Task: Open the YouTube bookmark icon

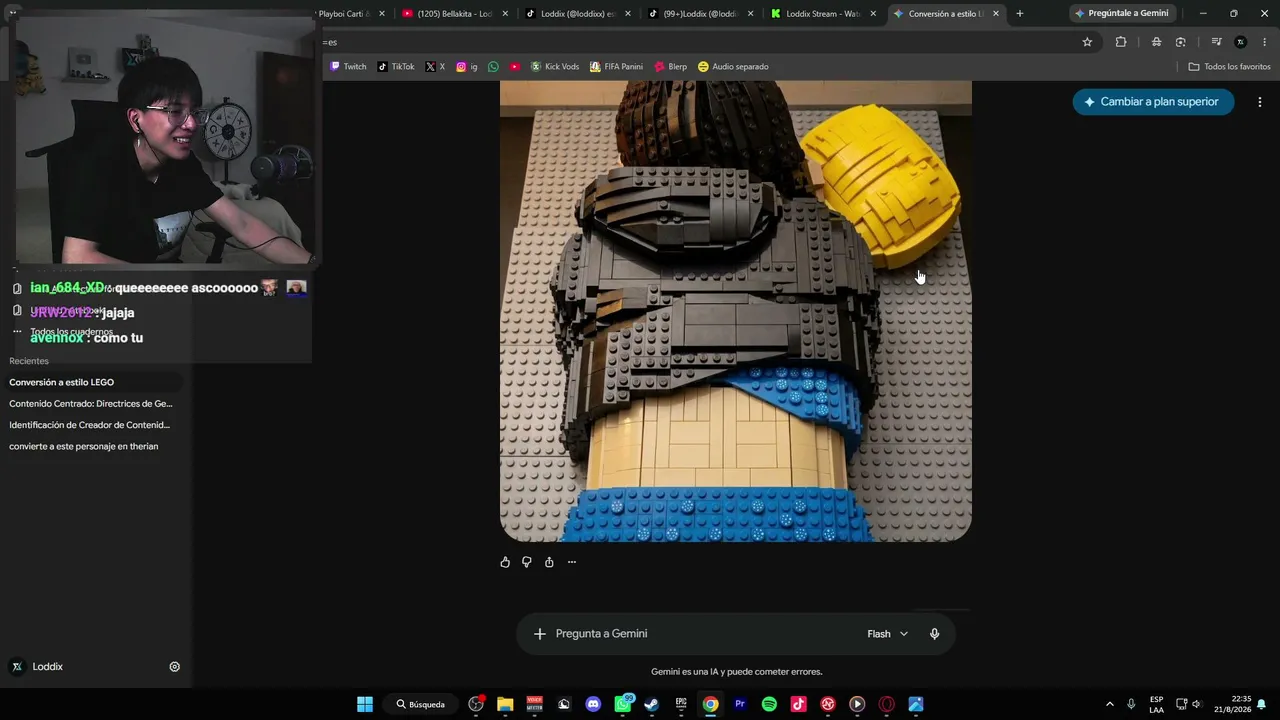Action: tap(515, 67)
